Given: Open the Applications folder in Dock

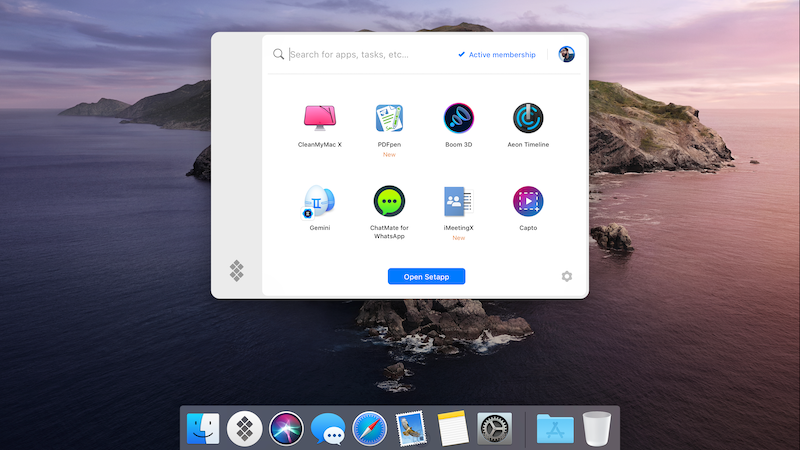Looking at the screenshot, I should [x=555, y=429].
